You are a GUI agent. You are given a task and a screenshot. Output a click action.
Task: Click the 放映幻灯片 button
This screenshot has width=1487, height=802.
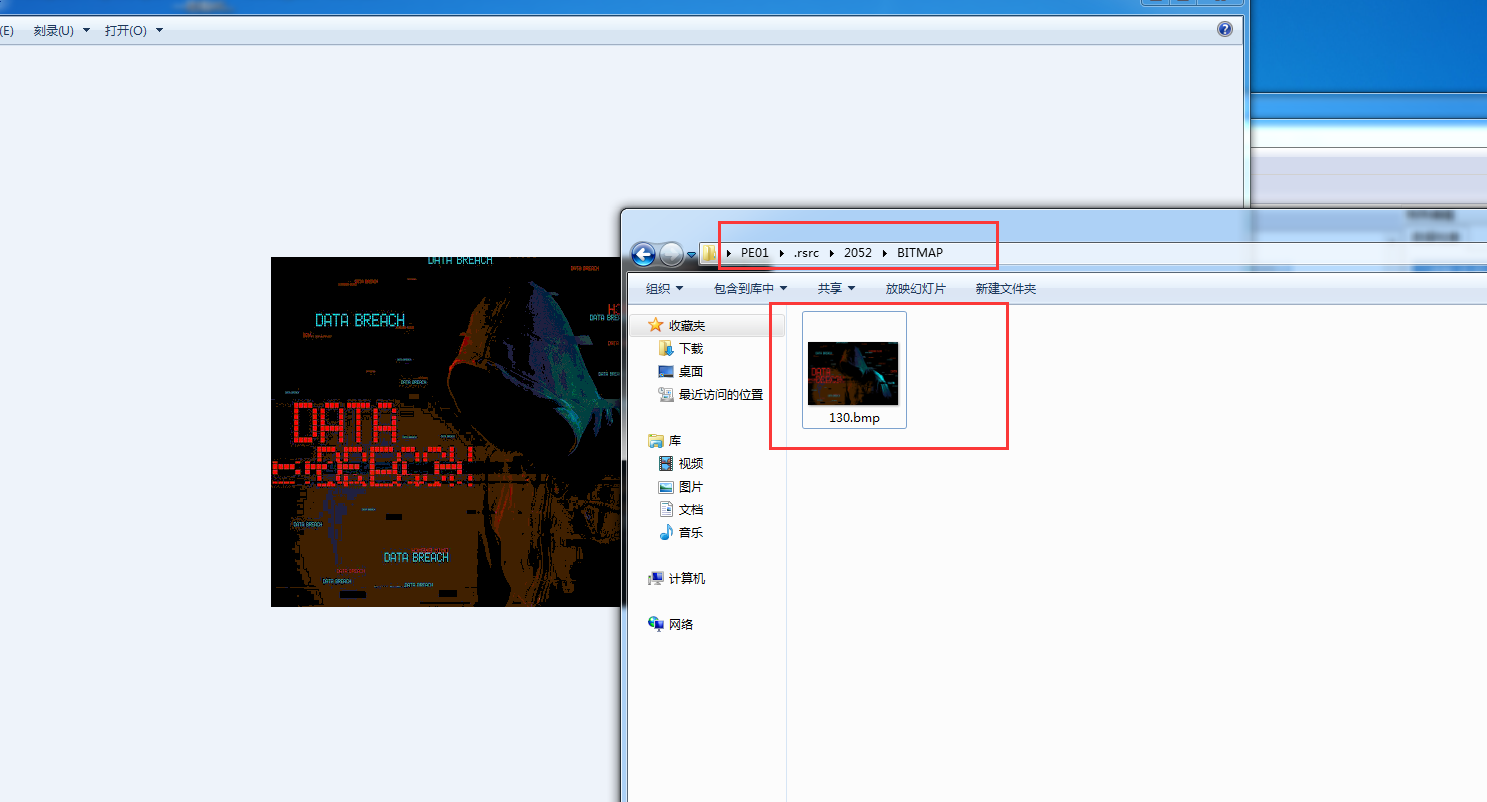point(915,288)
